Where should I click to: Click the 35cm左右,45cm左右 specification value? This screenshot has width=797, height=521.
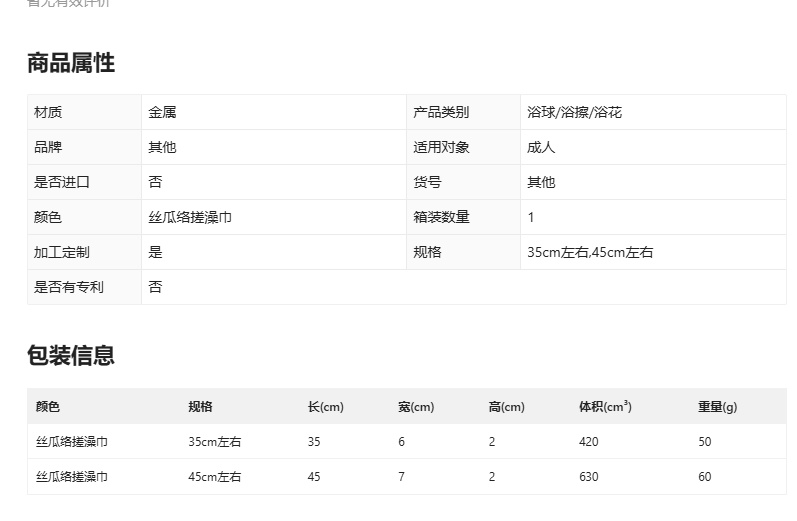pos(590,252)
